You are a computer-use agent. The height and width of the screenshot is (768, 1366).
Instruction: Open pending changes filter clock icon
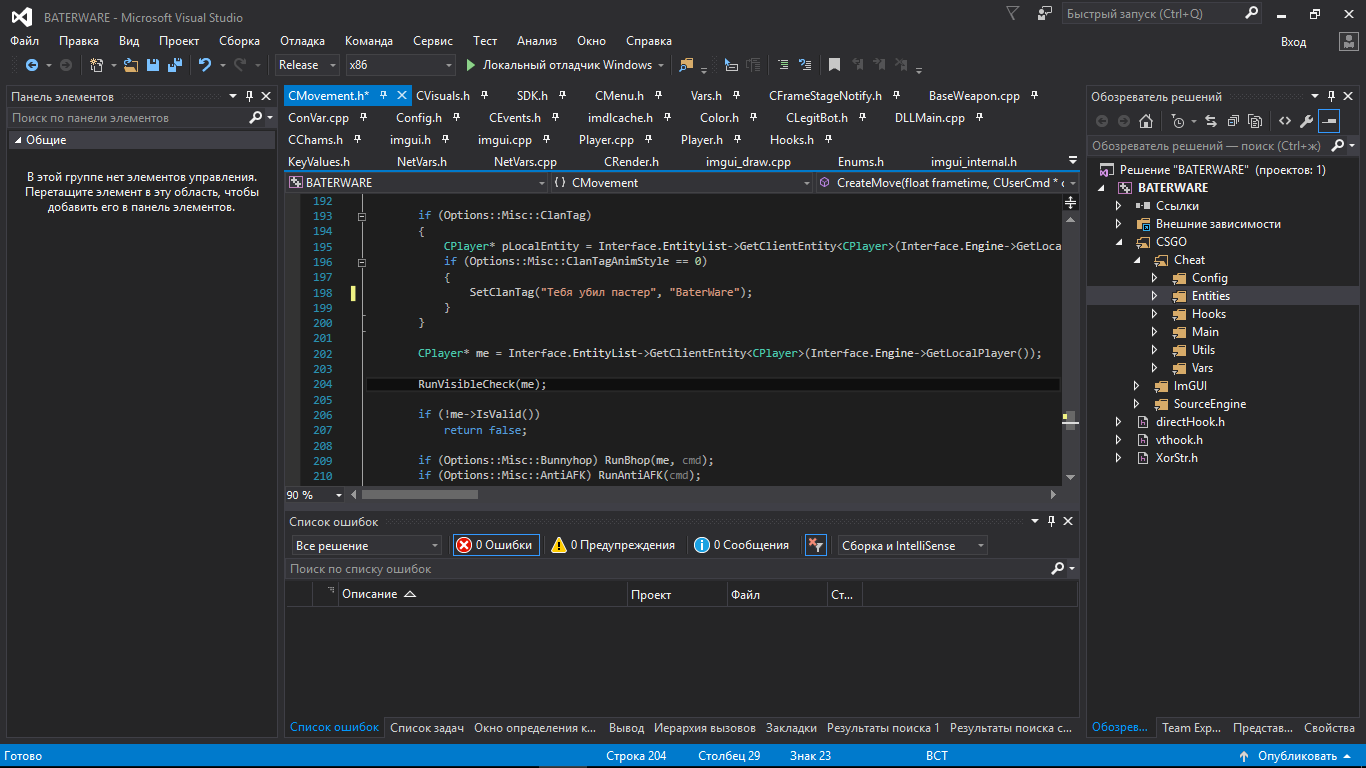point(1178,121)
